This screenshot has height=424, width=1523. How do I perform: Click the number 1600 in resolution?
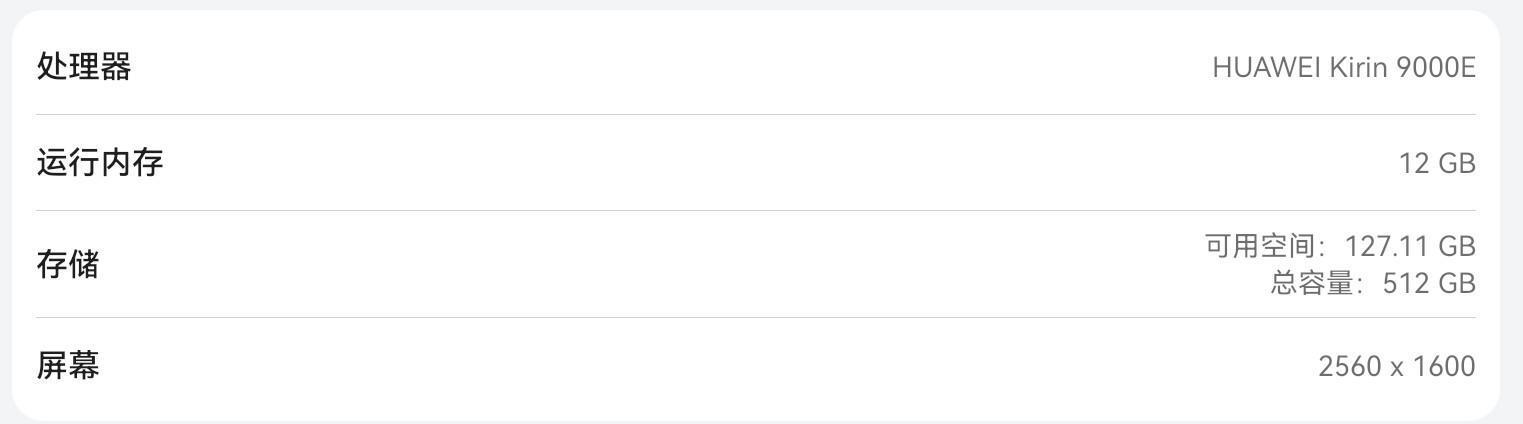pyautogui.click(x=1444, y=367)
